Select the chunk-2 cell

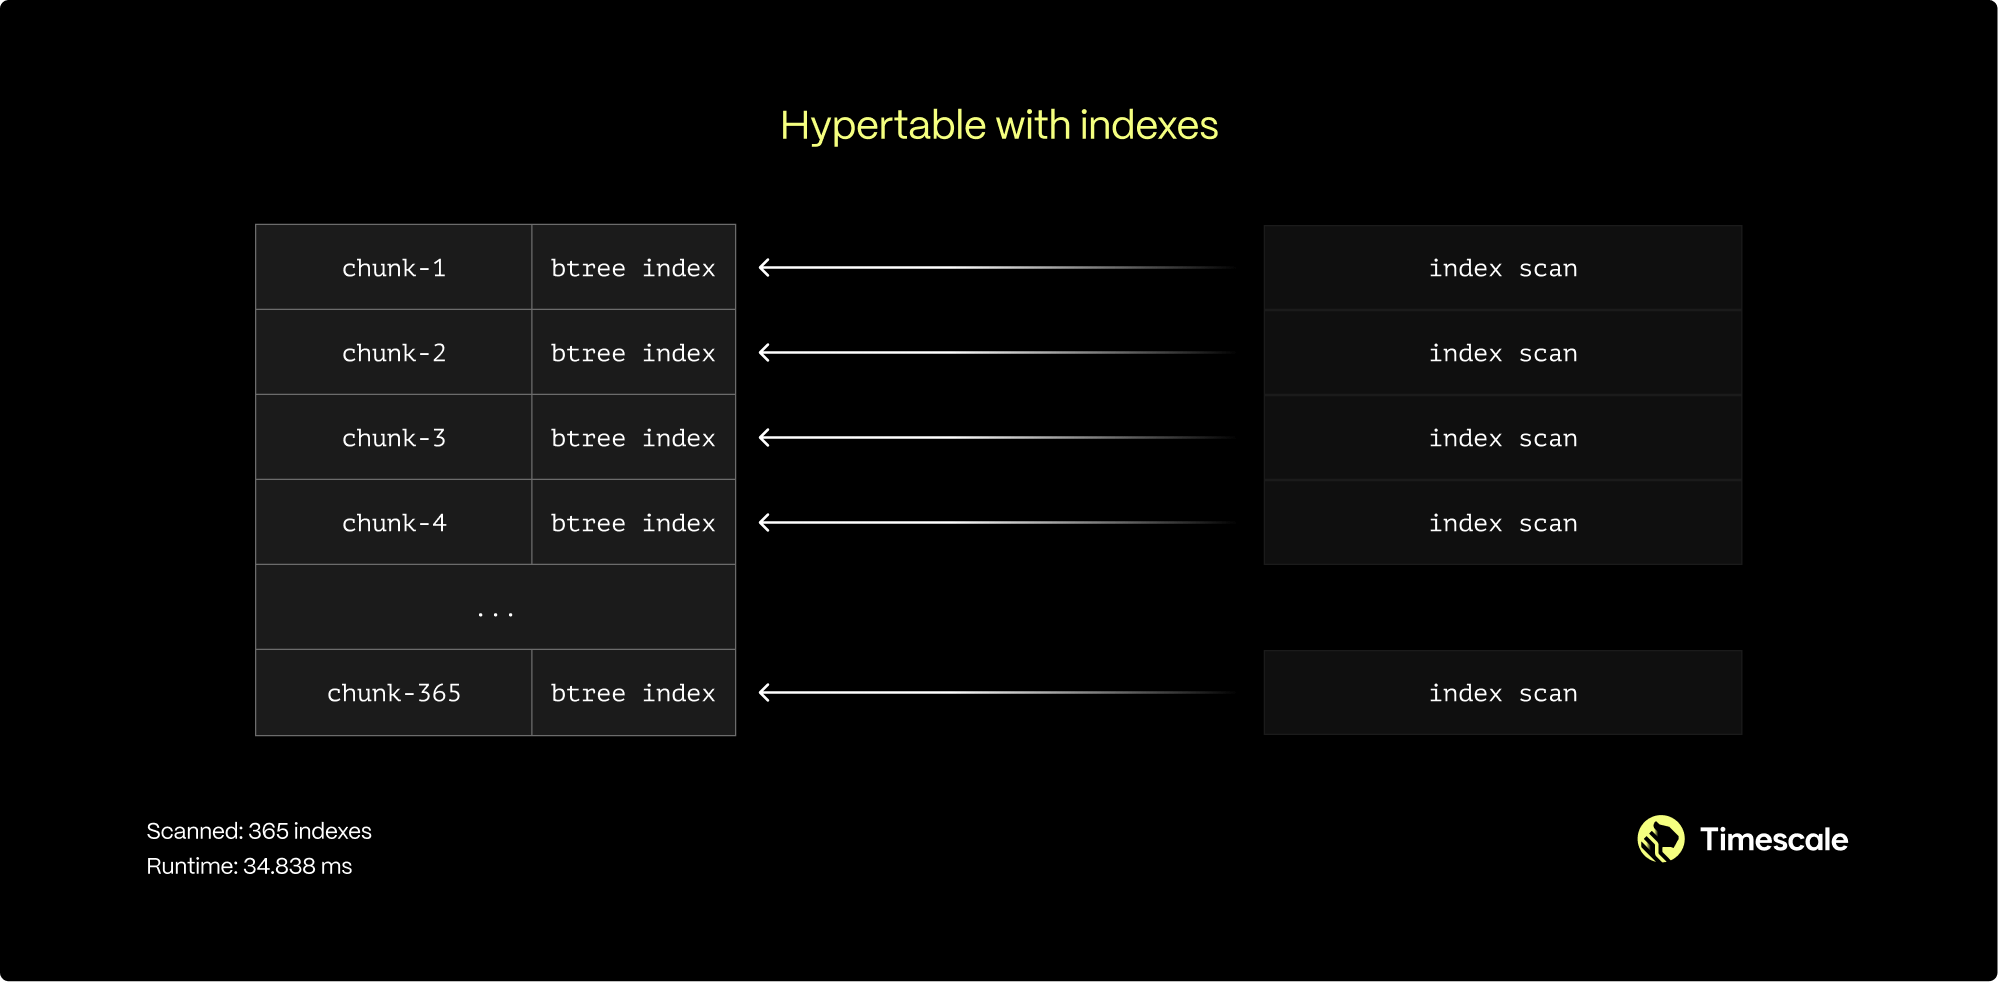[x=394, y=353]
